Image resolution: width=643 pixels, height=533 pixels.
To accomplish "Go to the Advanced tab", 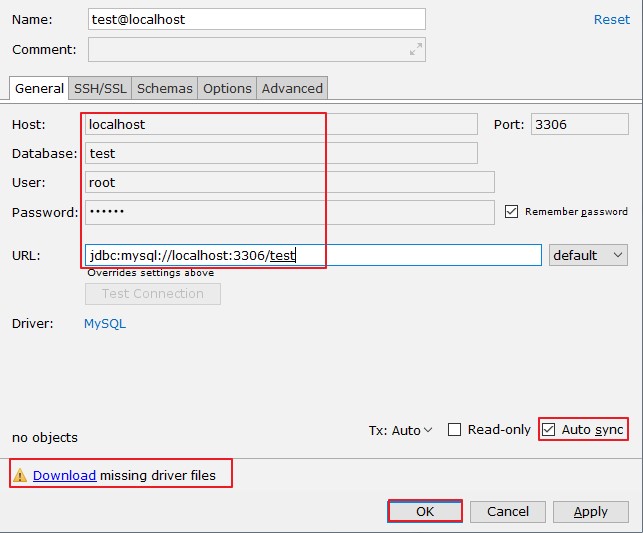I will (292, 88).
